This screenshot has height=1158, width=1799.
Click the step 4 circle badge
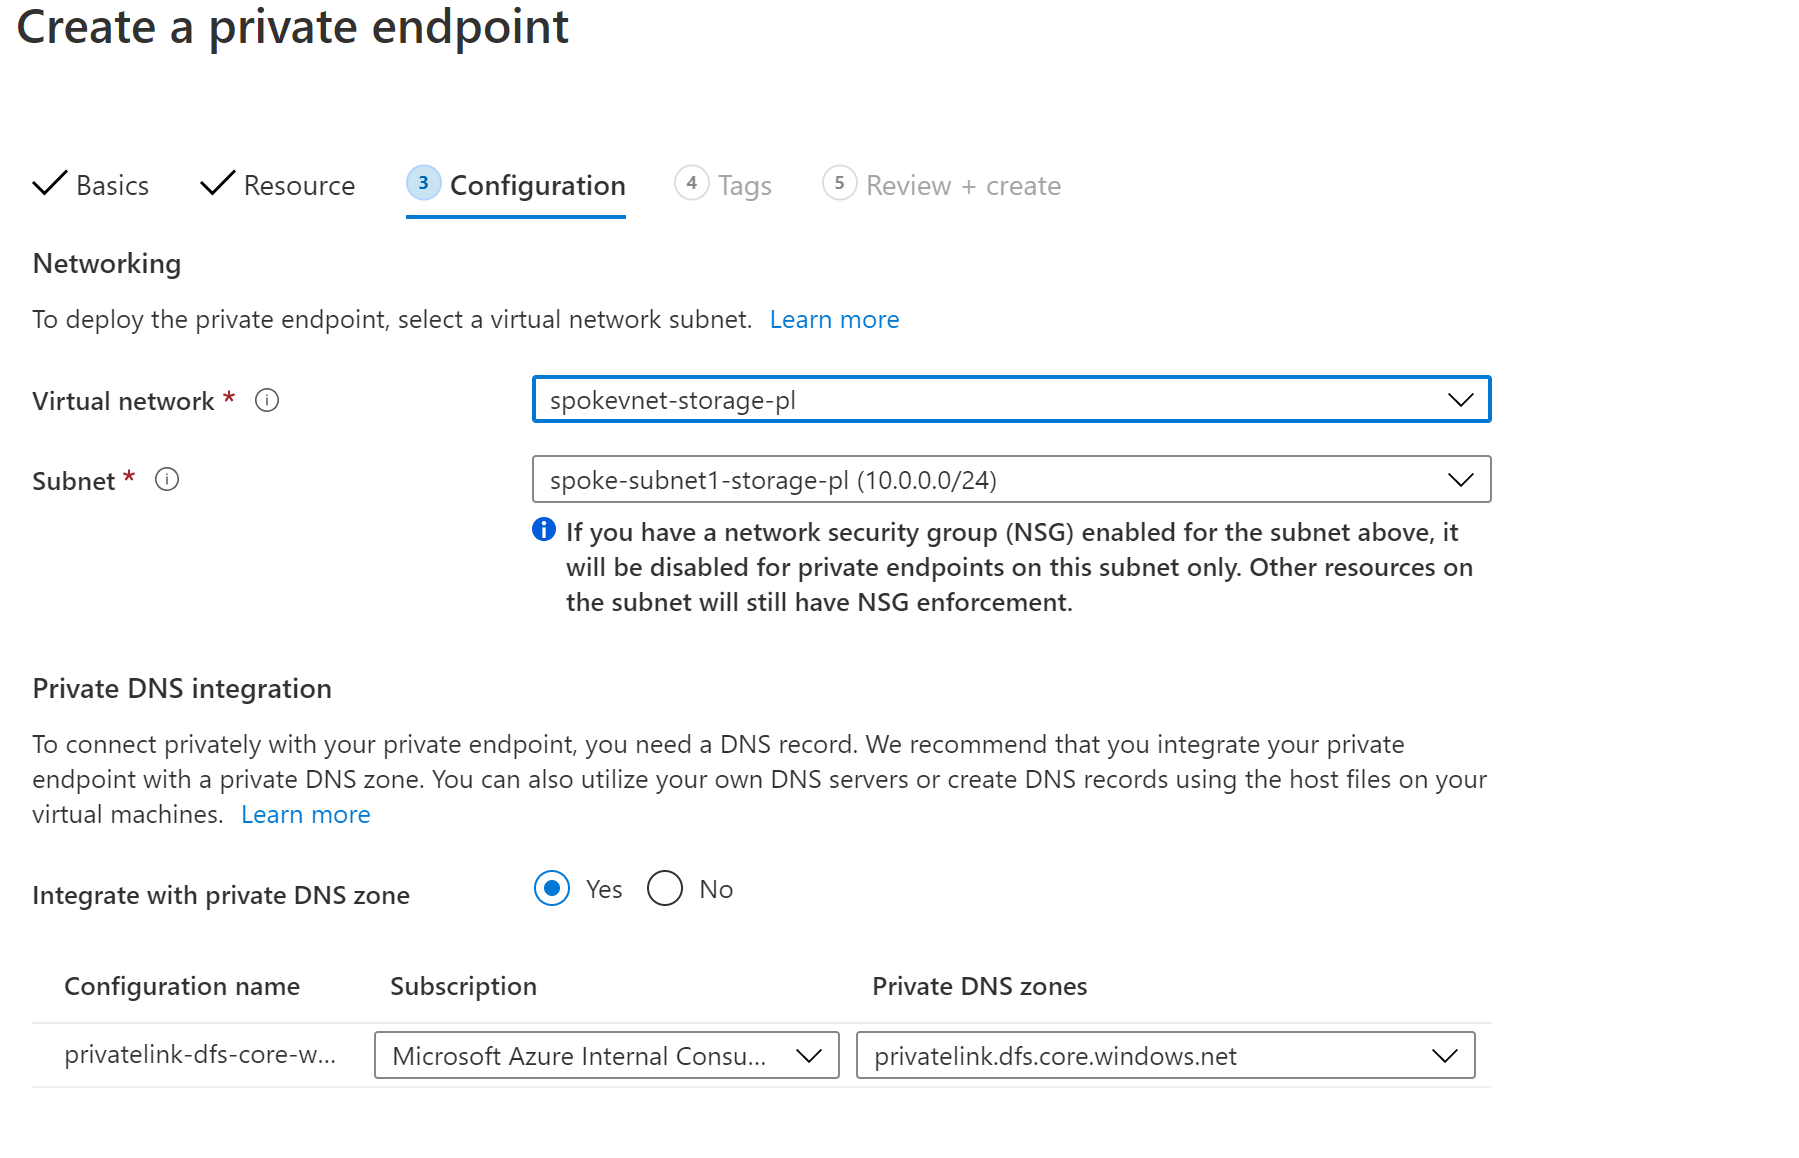click(691, 183)
